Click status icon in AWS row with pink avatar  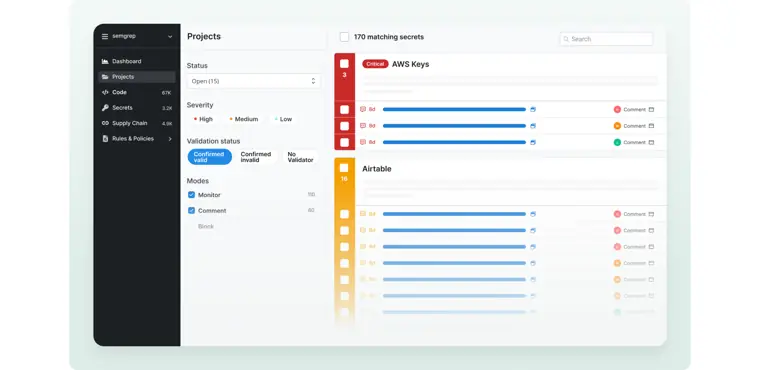tap(363, 110)
